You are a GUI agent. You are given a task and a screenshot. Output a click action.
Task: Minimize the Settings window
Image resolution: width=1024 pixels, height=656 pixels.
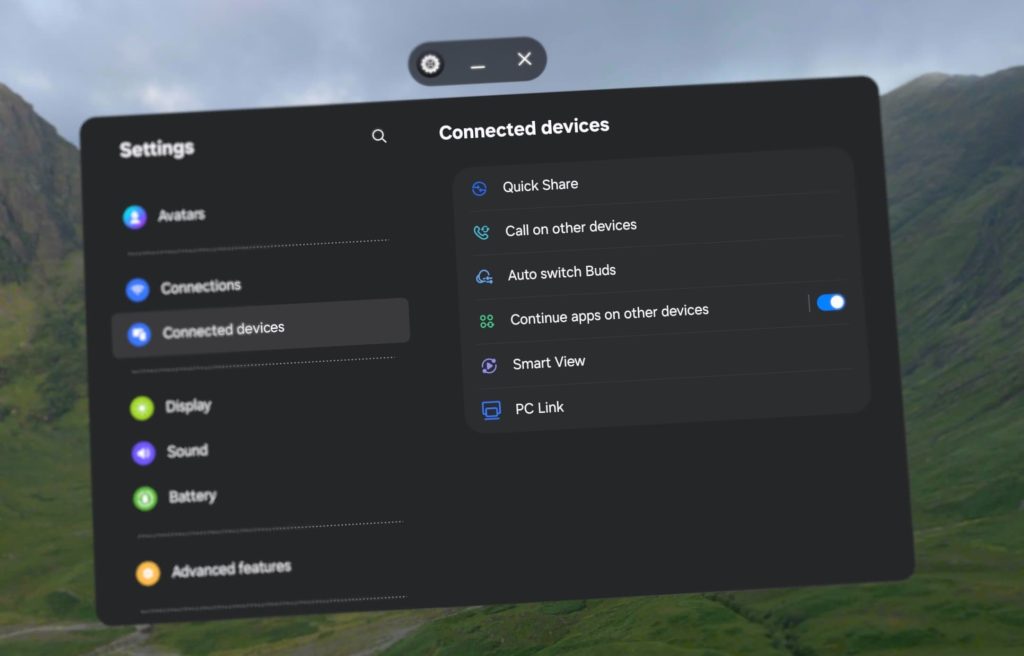point(478,65)
